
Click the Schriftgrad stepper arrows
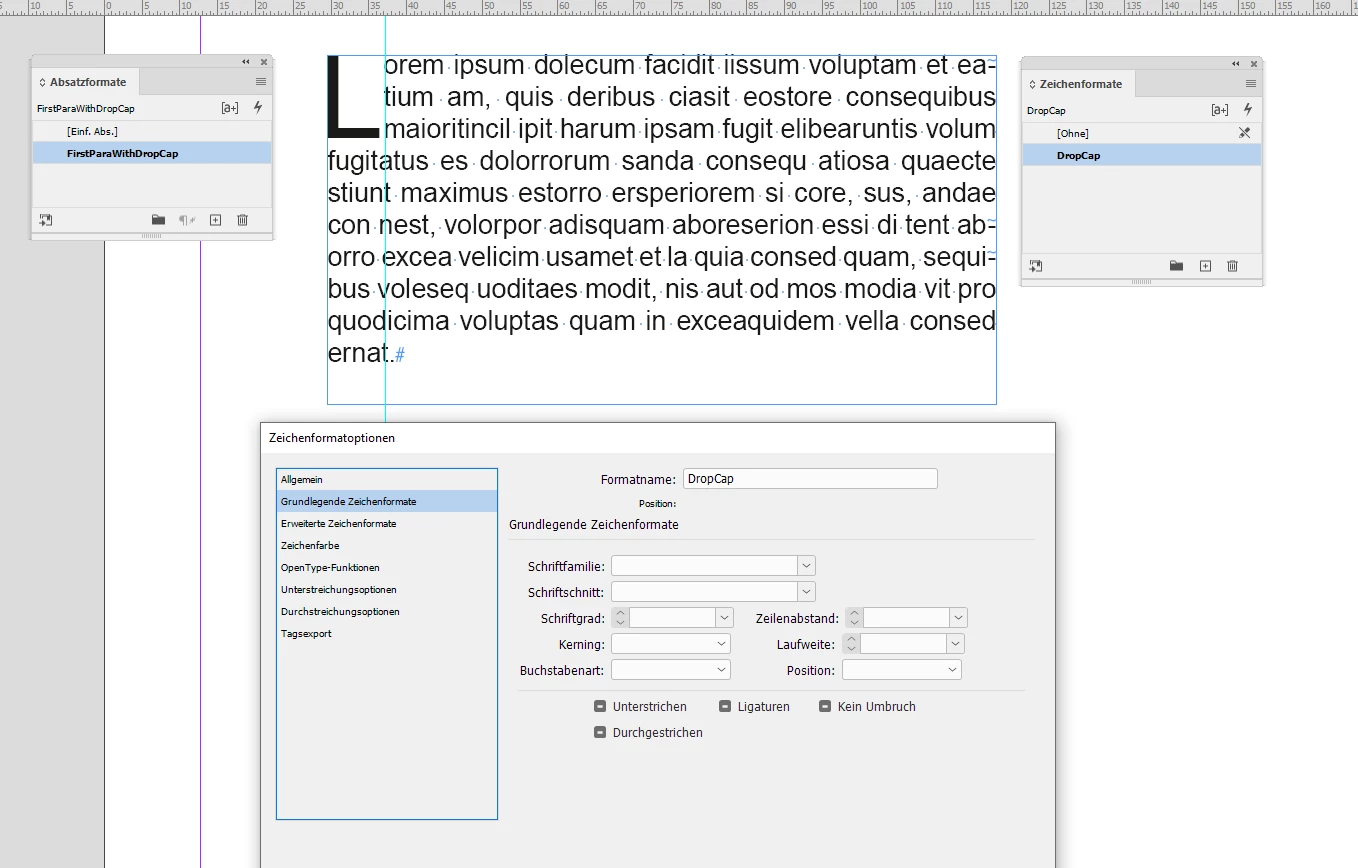click(620, 618)
